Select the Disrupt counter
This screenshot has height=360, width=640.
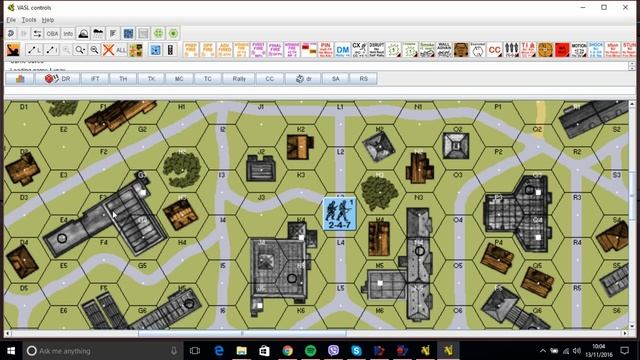376,49
